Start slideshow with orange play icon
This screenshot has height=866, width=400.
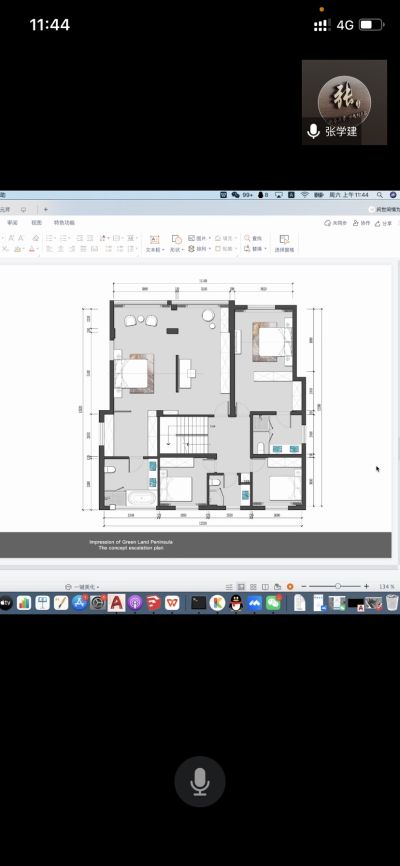[x=290, y=587]
